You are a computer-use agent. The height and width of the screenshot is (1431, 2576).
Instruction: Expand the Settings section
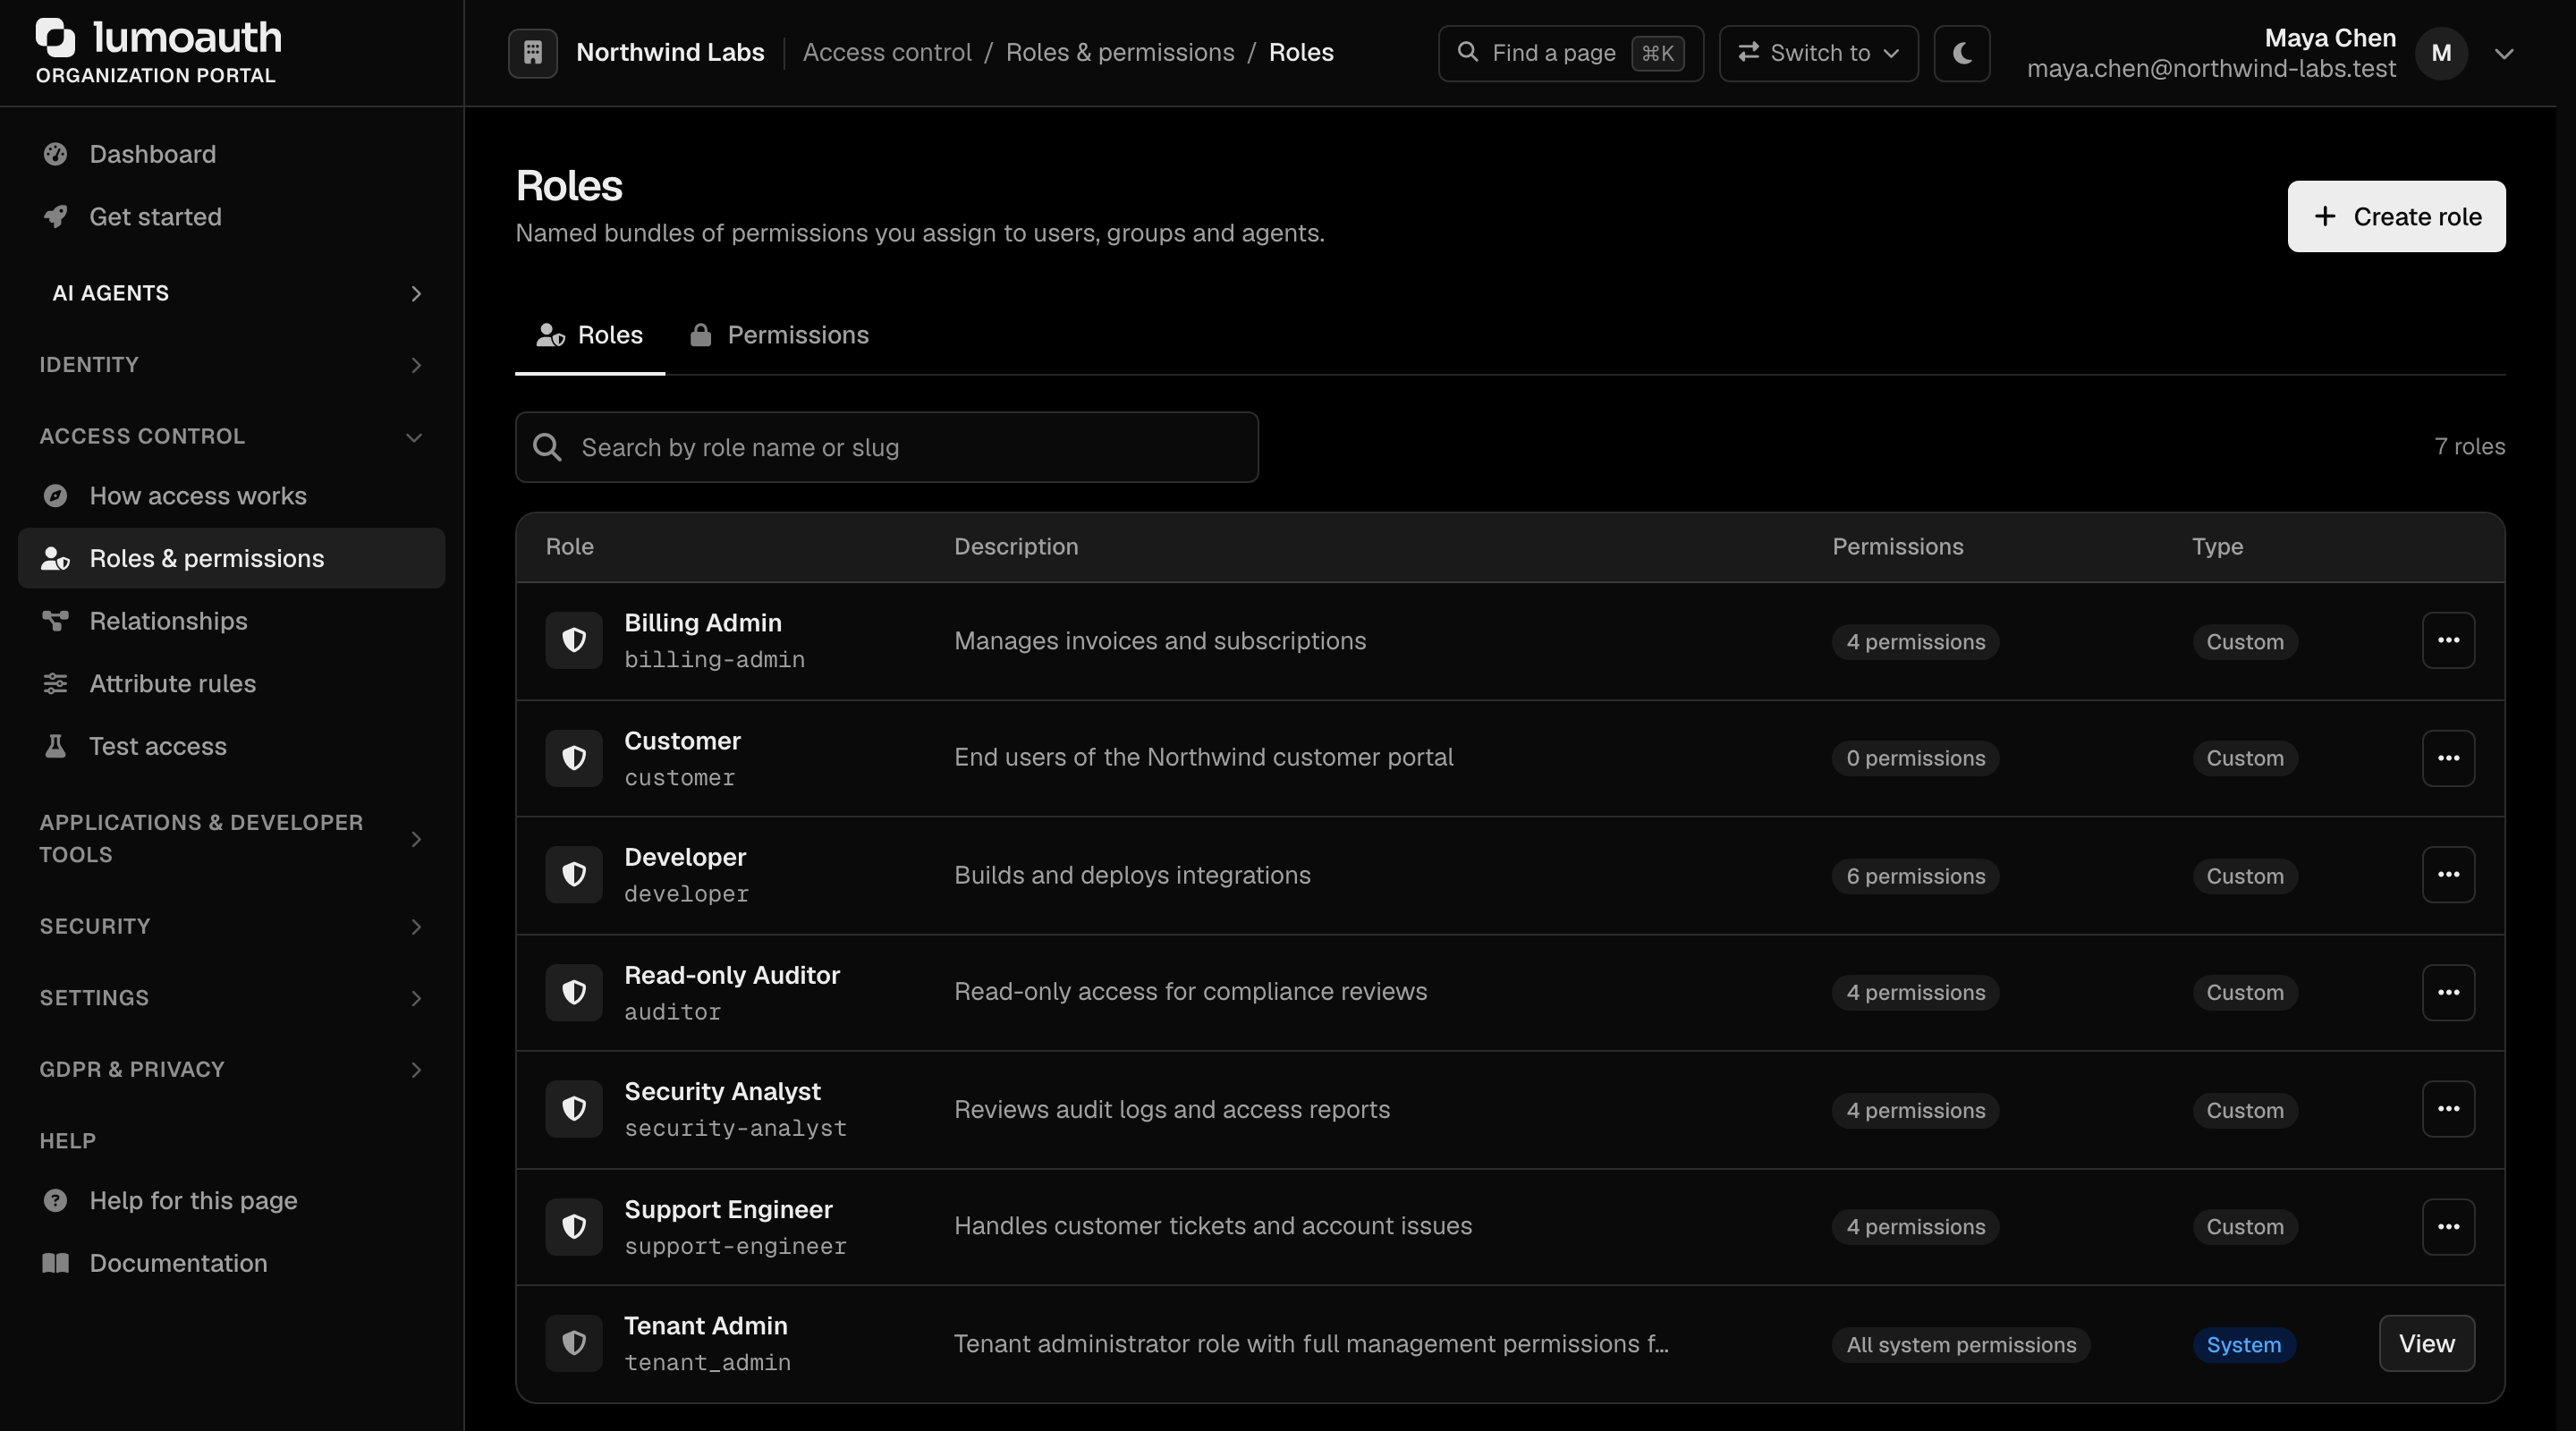(x=231, y=998)
